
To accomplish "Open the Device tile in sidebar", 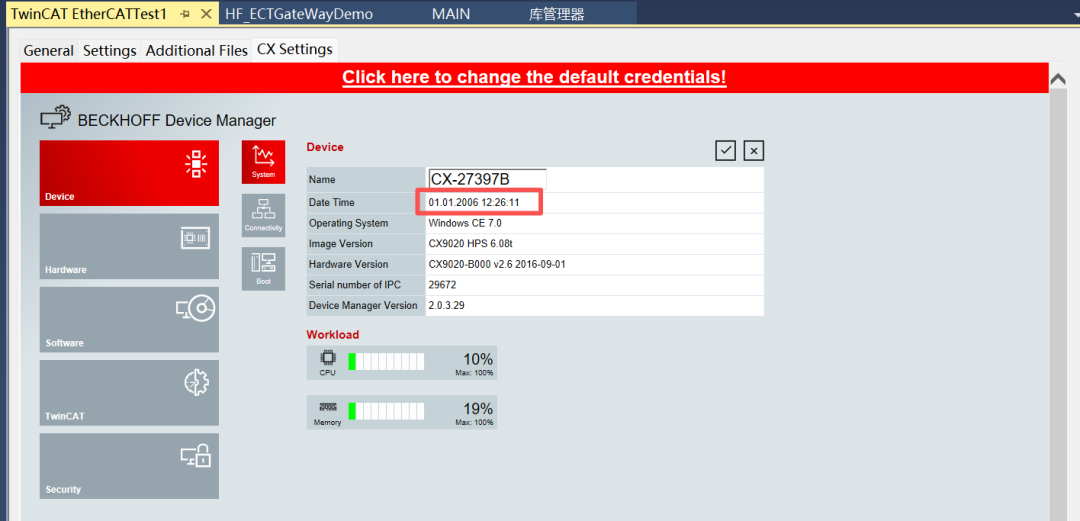I will pyautogui.click(x=129, y=173).
